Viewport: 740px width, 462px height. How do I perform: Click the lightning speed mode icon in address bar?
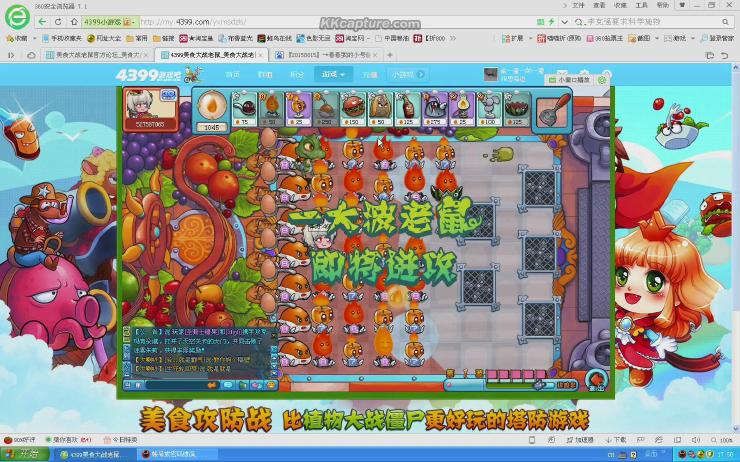tap(551, 22)
